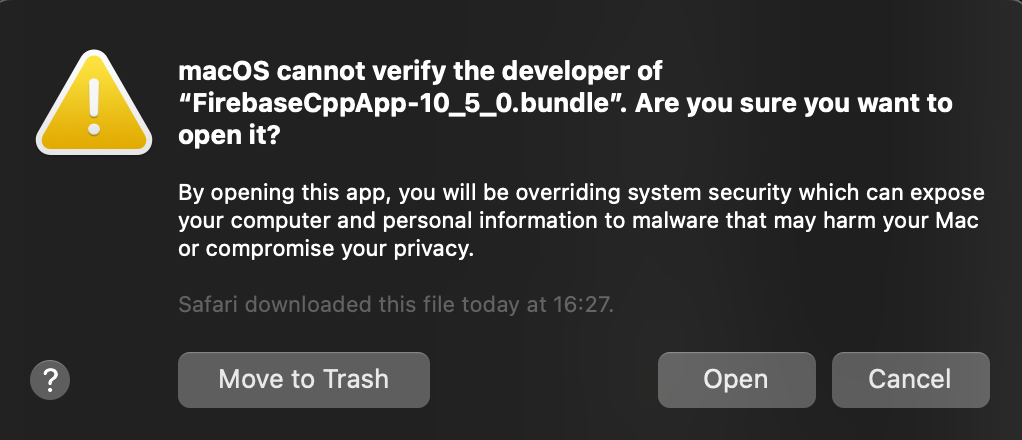This screenshot has width=1022, height=440.
Task: Open help via the question mark button
Action: pyautogui.click(x=50, y=379)
